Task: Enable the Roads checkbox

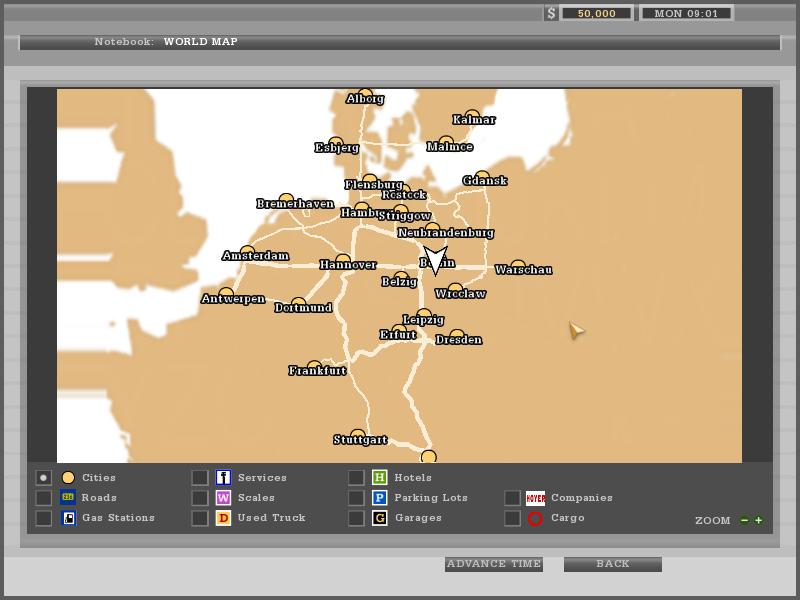Action: [43, 498]
